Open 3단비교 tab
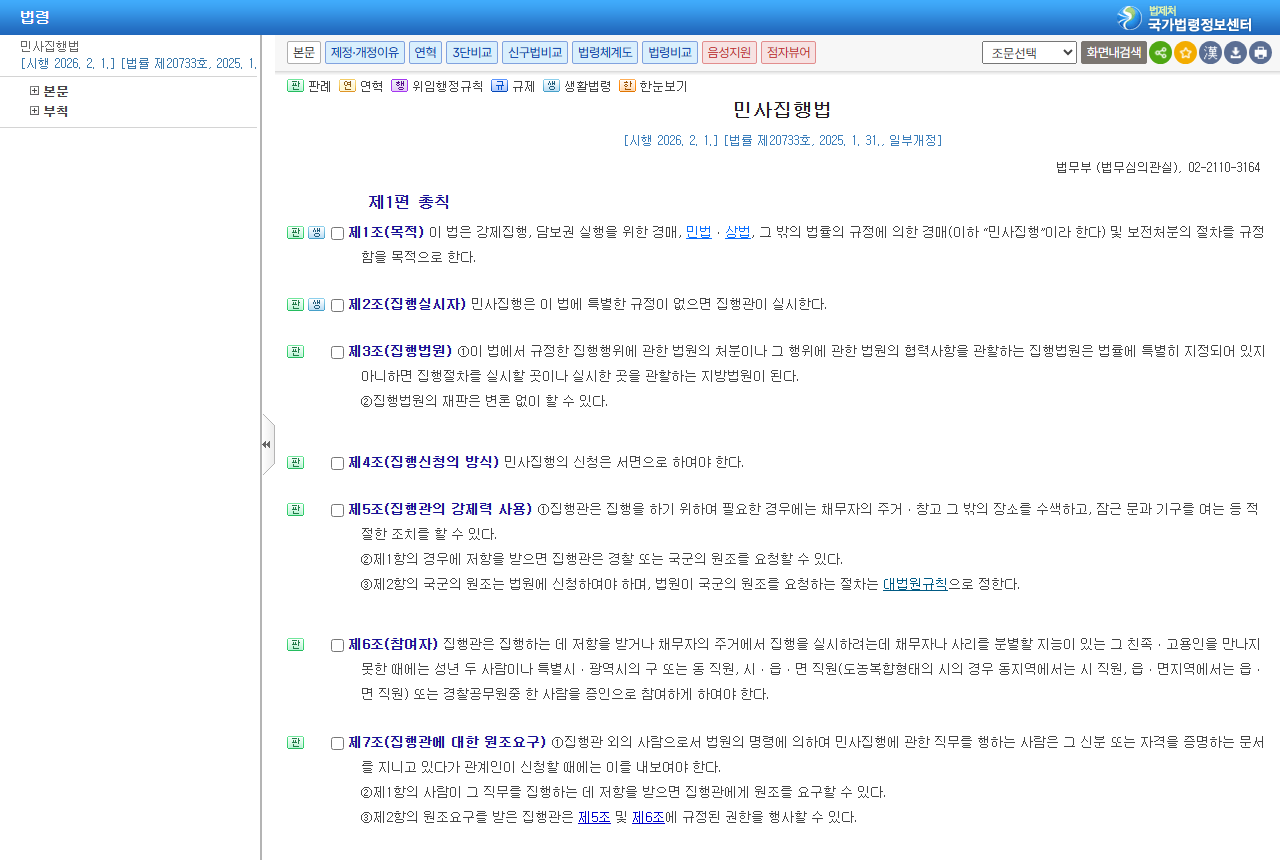 point(472,52)
